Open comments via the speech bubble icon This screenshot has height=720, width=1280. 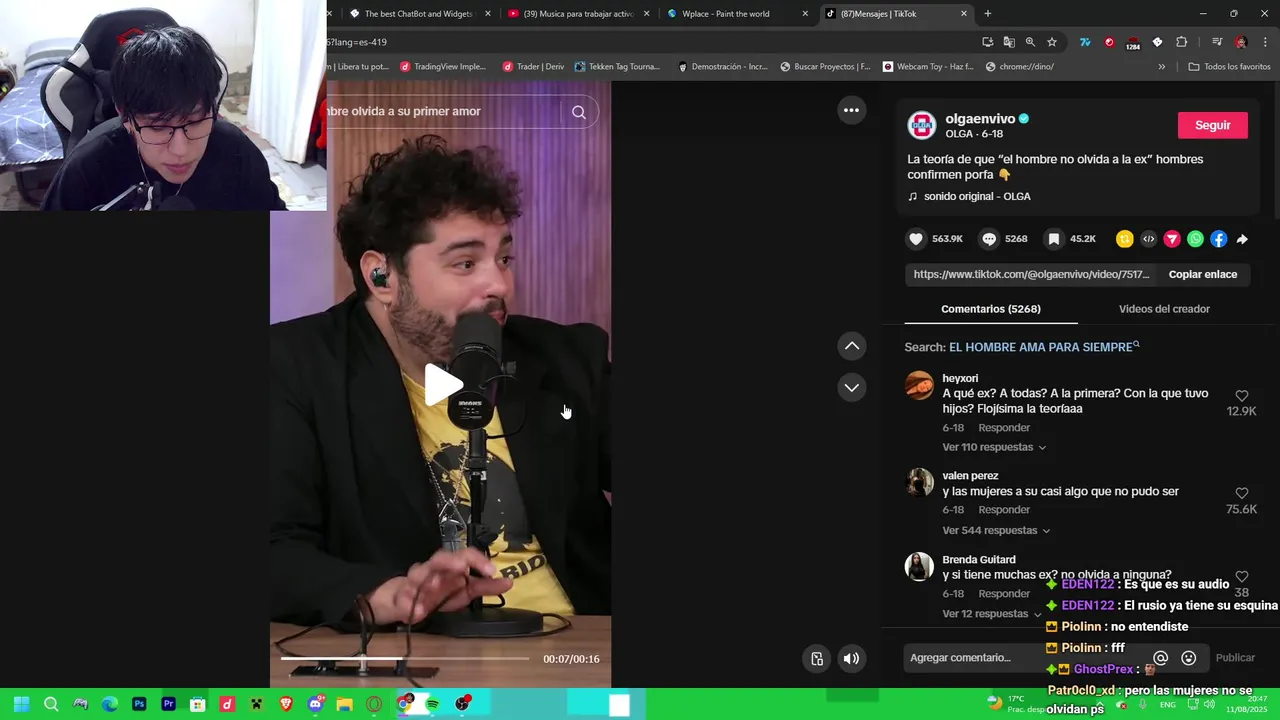click(989, 239)
